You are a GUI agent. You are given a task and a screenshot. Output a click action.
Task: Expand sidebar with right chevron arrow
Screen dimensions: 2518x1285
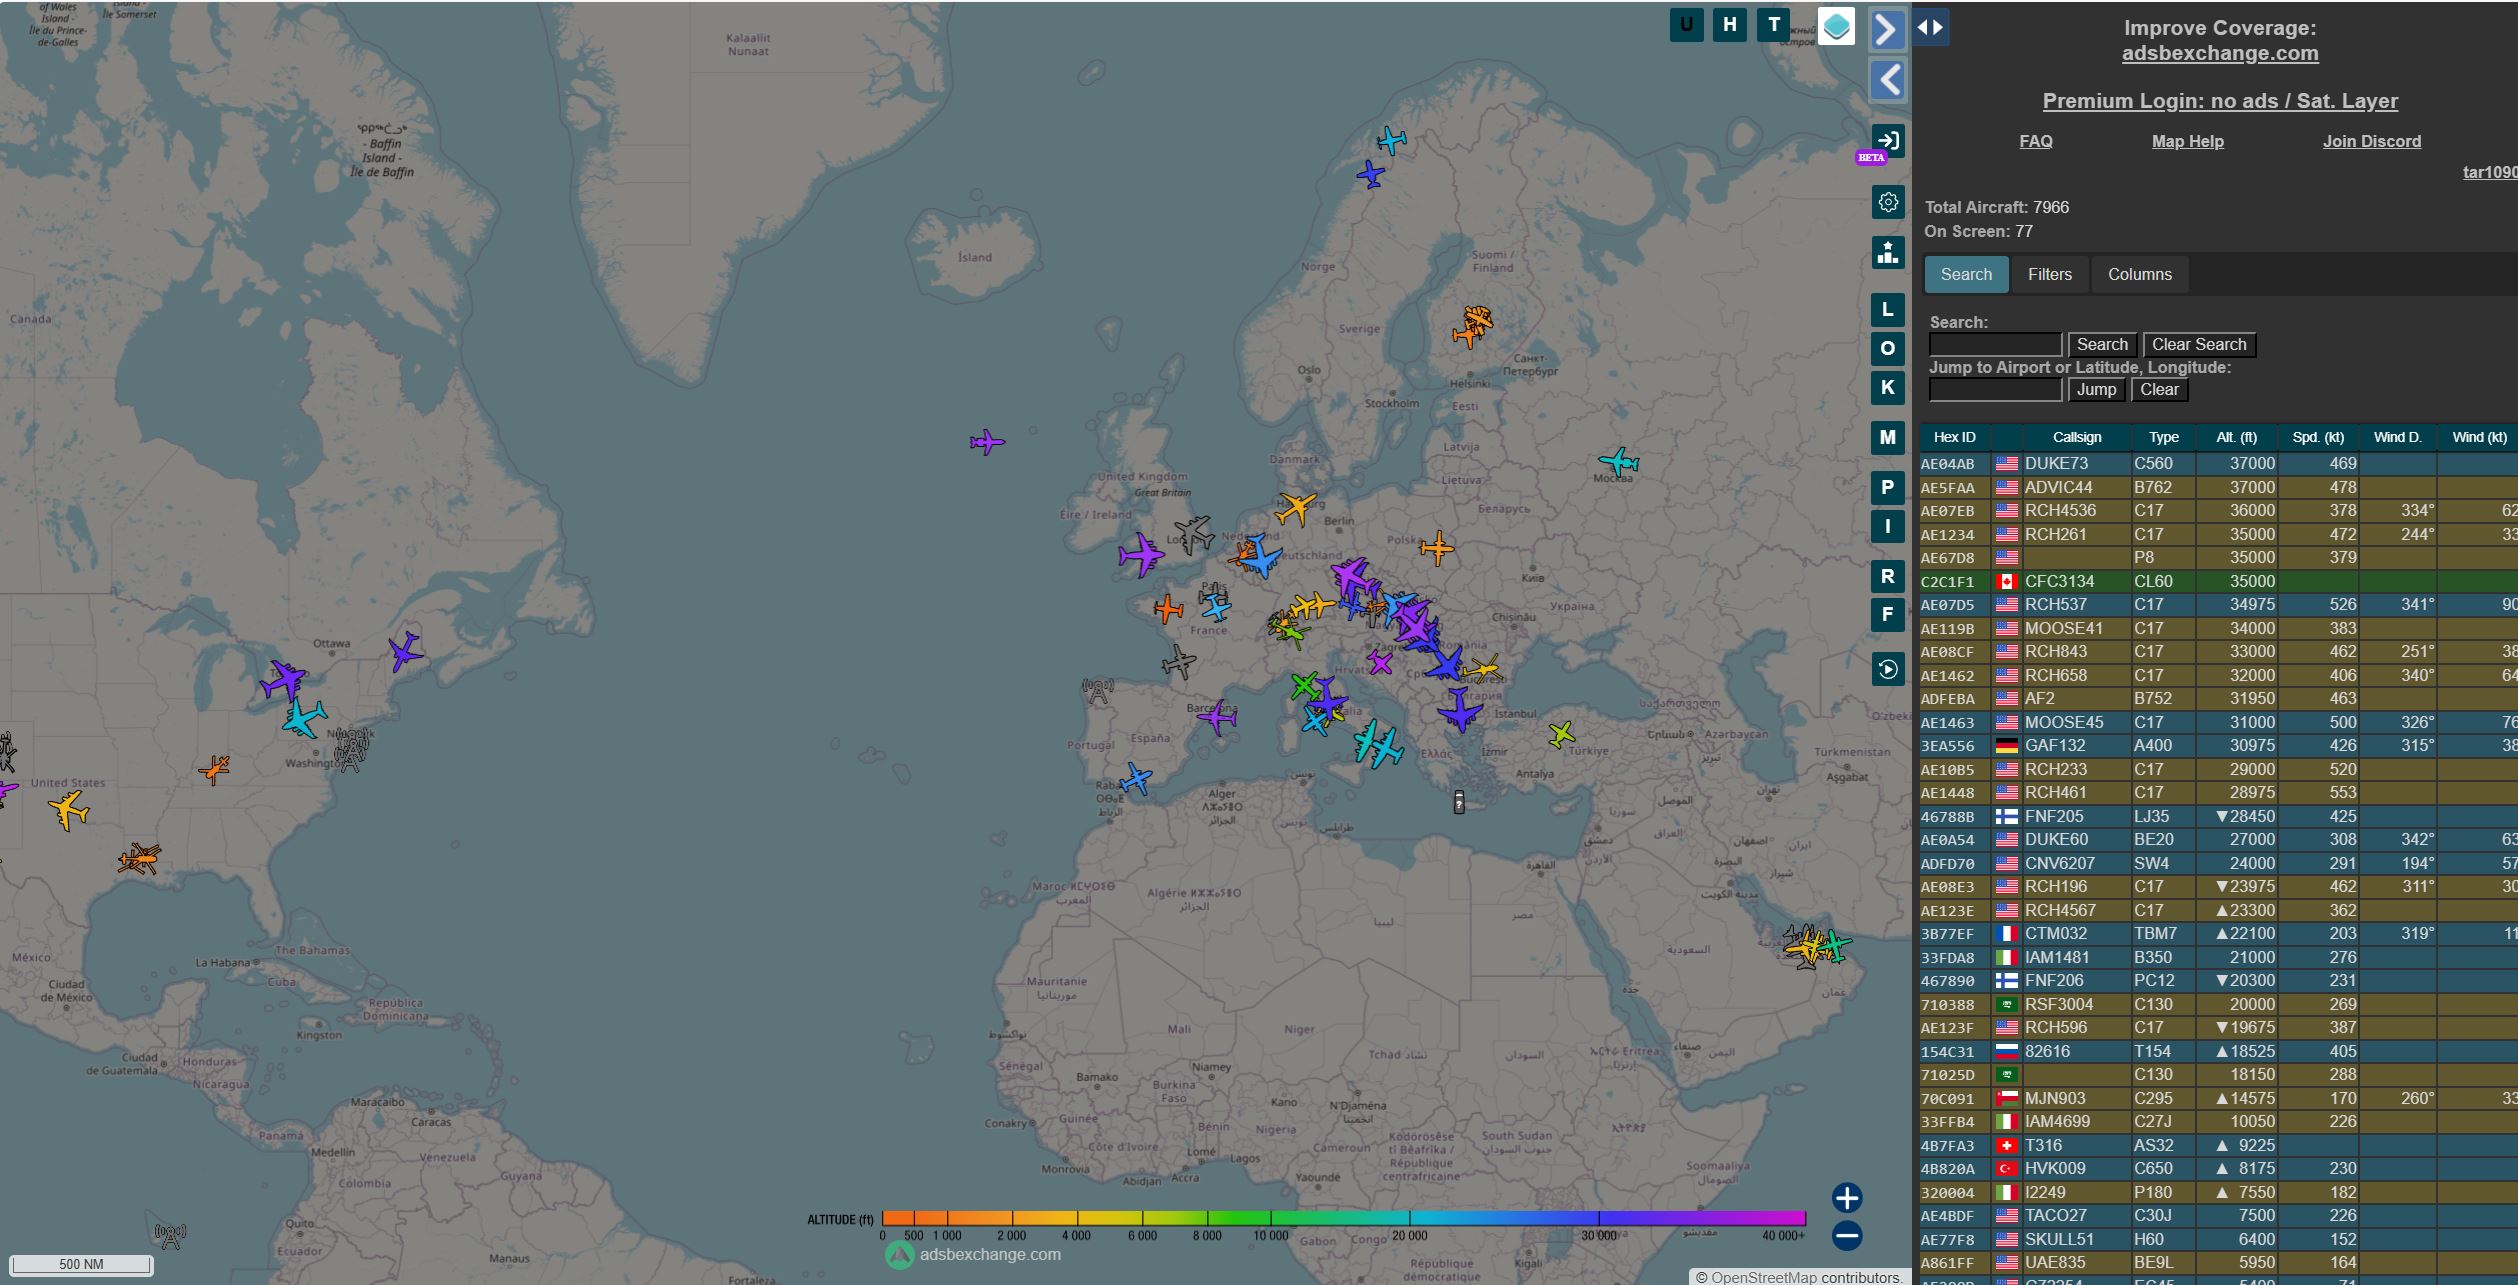point(1887,29)
